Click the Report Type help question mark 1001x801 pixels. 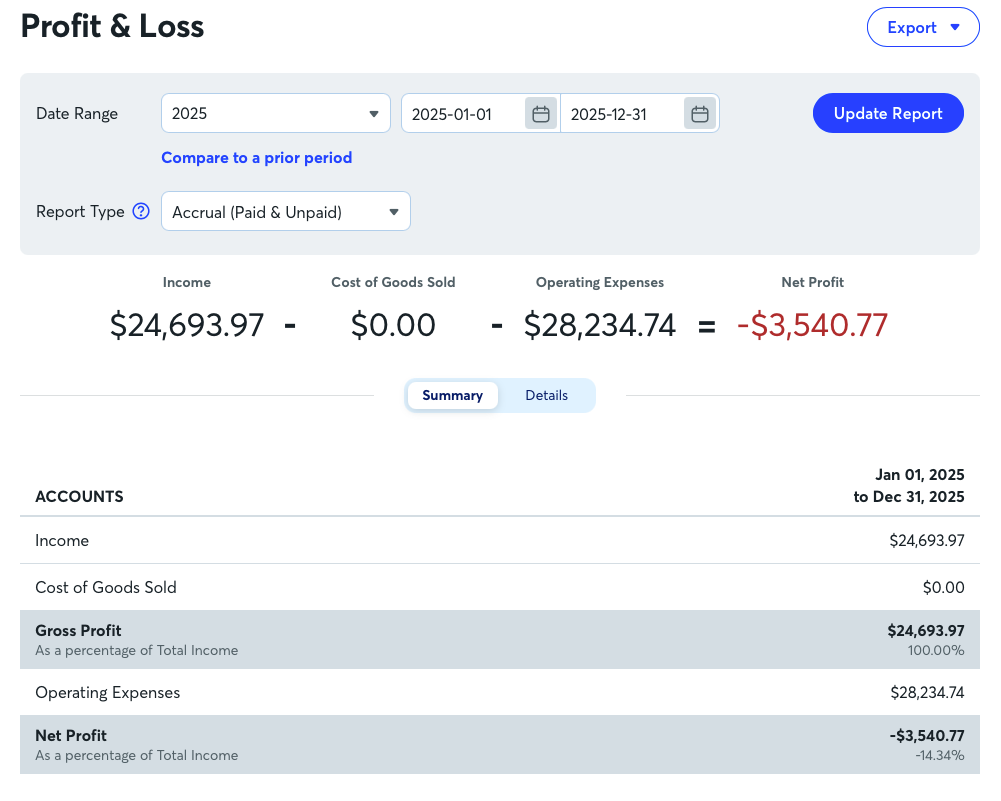coord(141,211)
